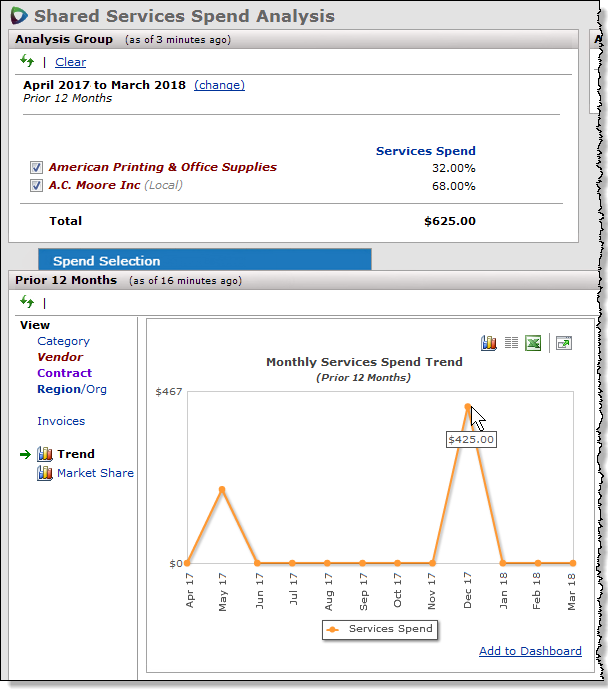The image size is (608, 690).
Task: Click the Dec 17 peak data point
Action: tap(467, 407)
